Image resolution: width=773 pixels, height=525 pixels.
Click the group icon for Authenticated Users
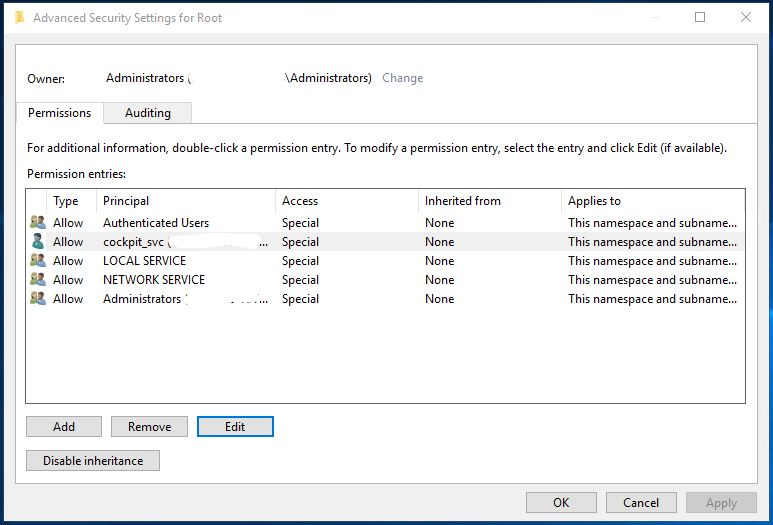pos(38,222)
